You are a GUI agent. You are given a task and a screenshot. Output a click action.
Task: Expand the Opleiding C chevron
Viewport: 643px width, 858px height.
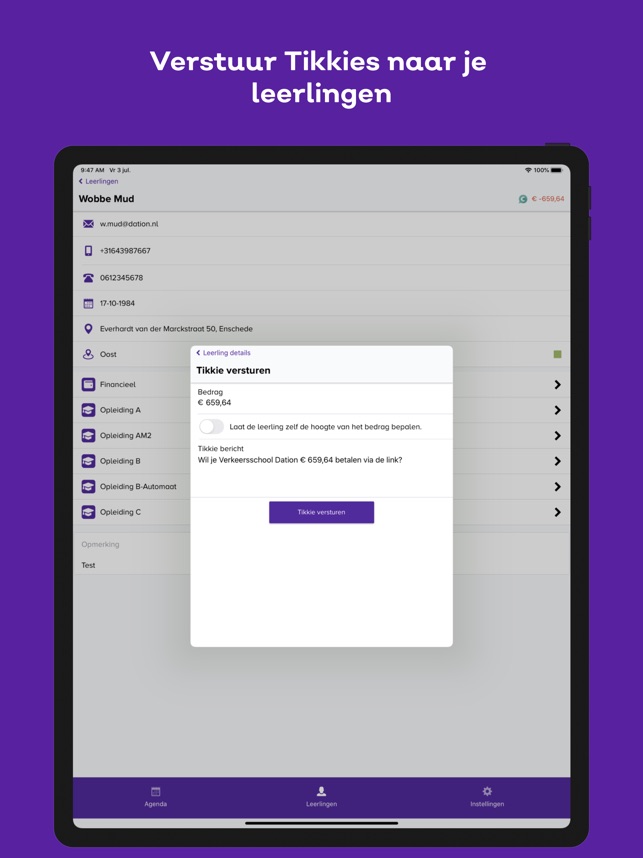557,512
